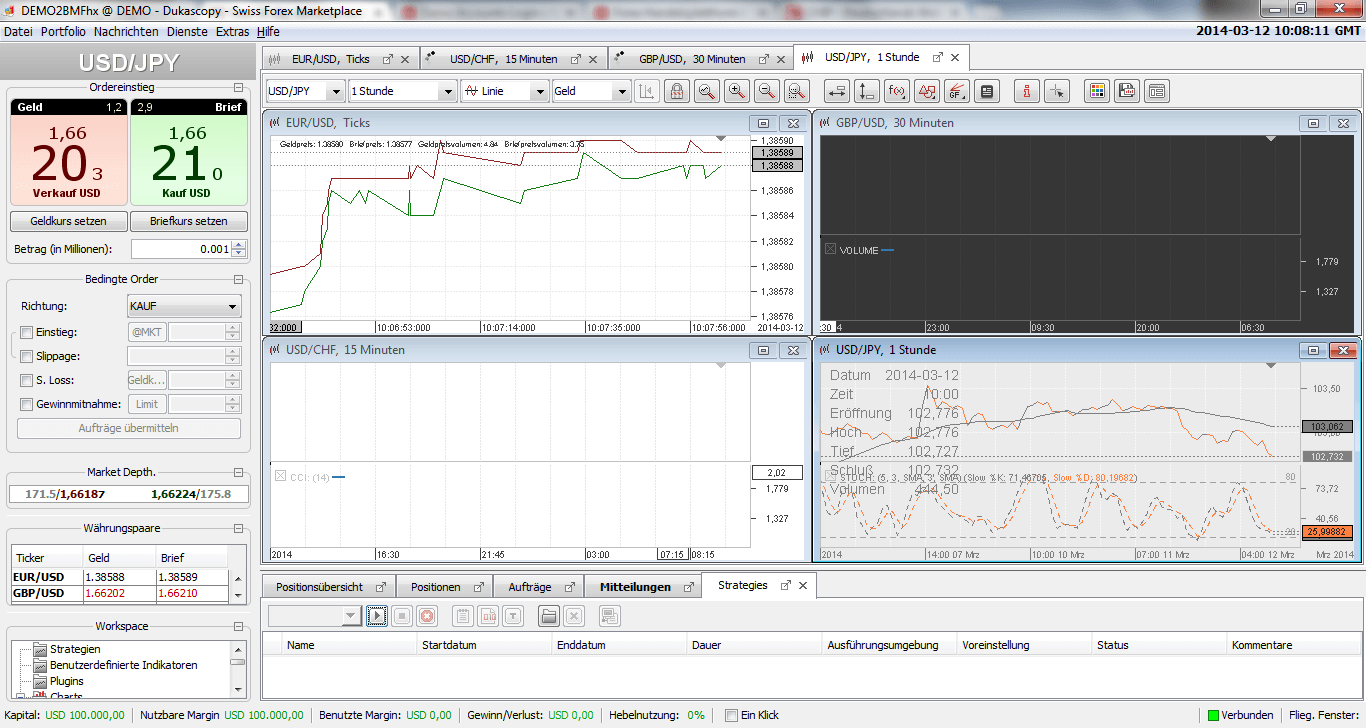Zoom in on the chart
This screenshot has width=1366, height=728.
click(x=737, y=91)
